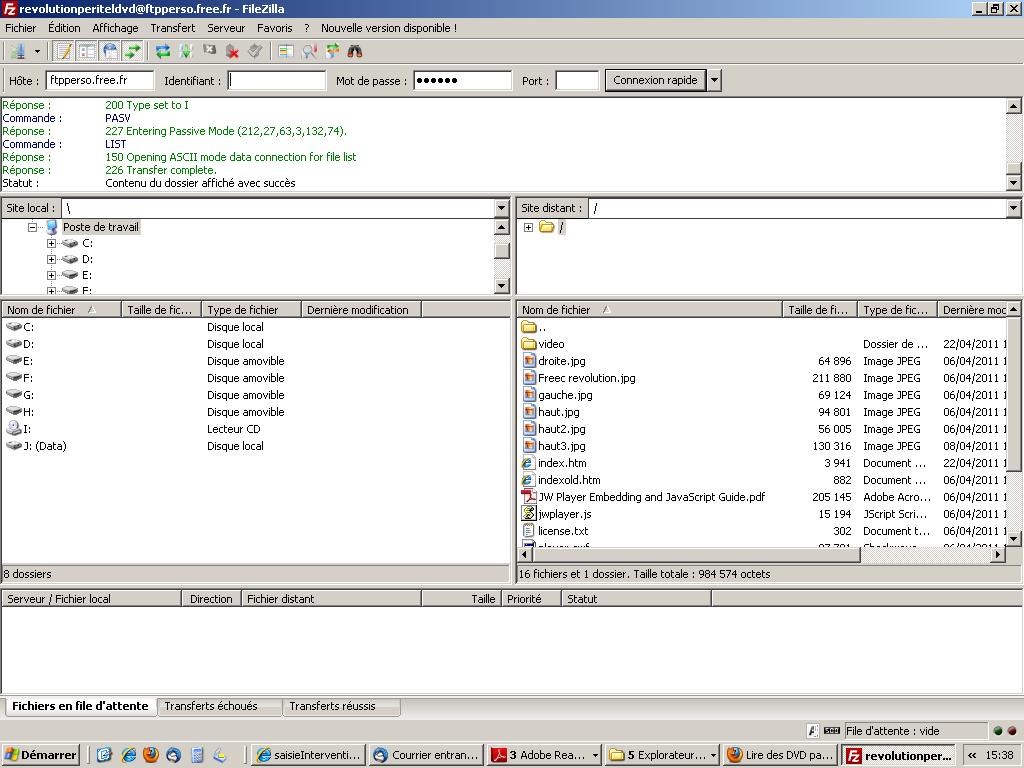
Task: Sort remote list by Taille de fichier column
Action: (820, 310)
